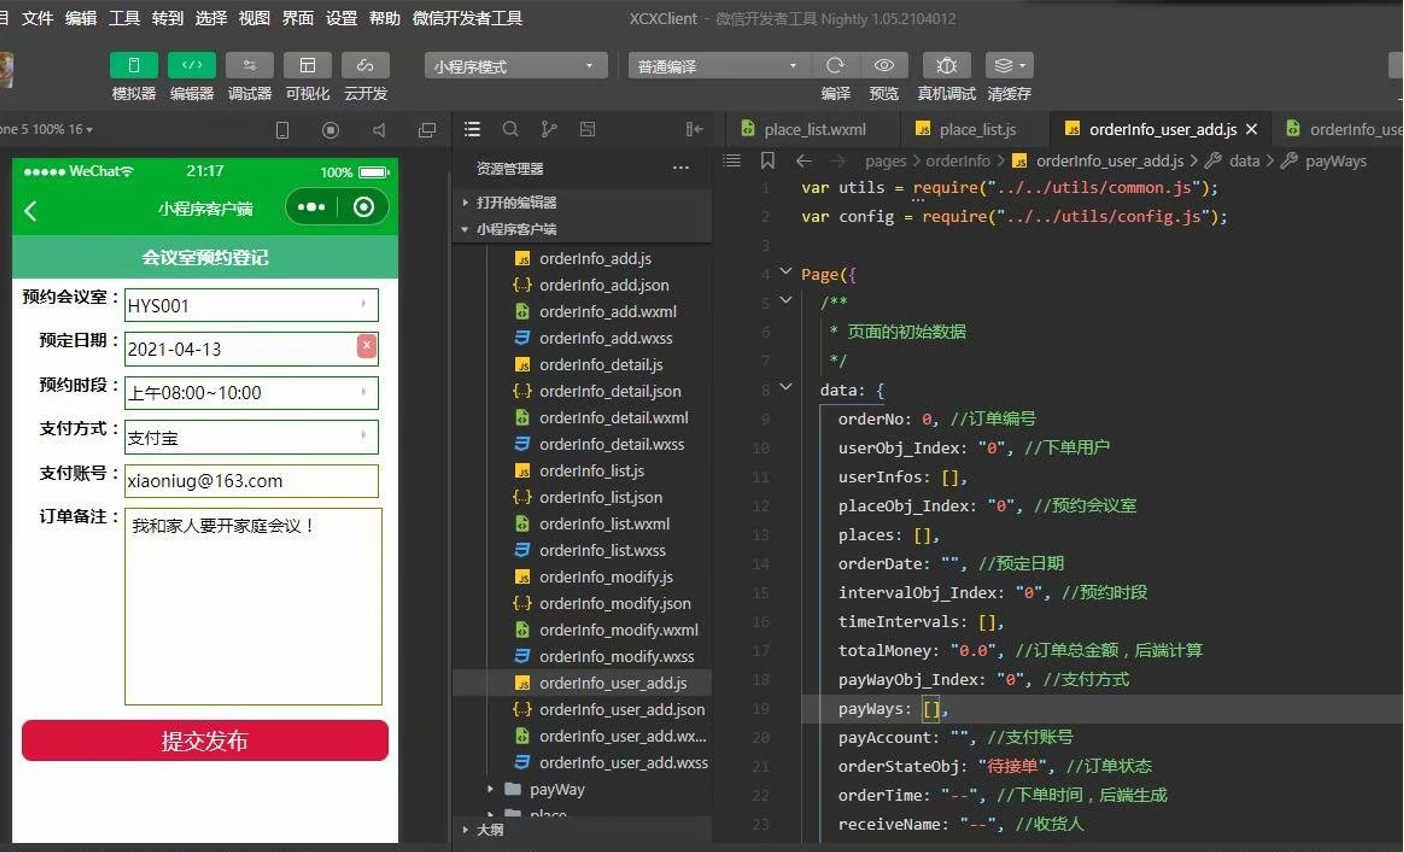Click the detach simulator window icon

(x=427, y=130)
